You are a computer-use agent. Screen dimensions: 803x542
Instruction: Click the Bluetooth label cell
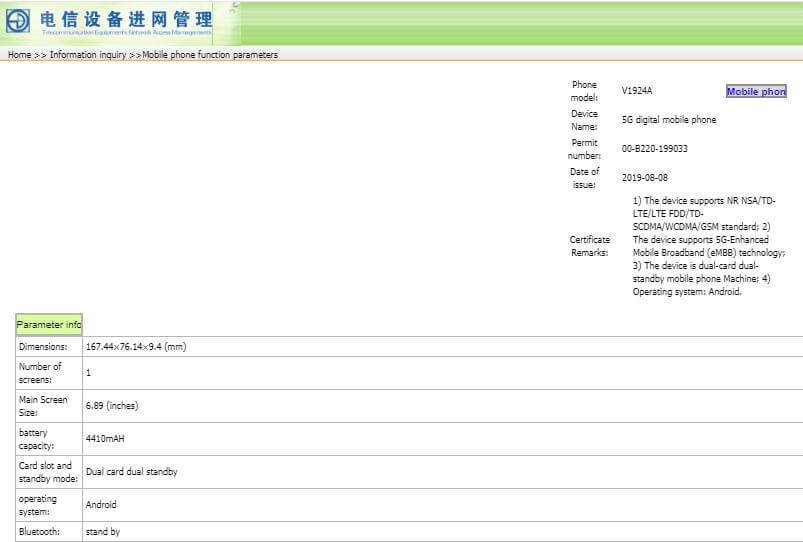(x=49, y=532)
